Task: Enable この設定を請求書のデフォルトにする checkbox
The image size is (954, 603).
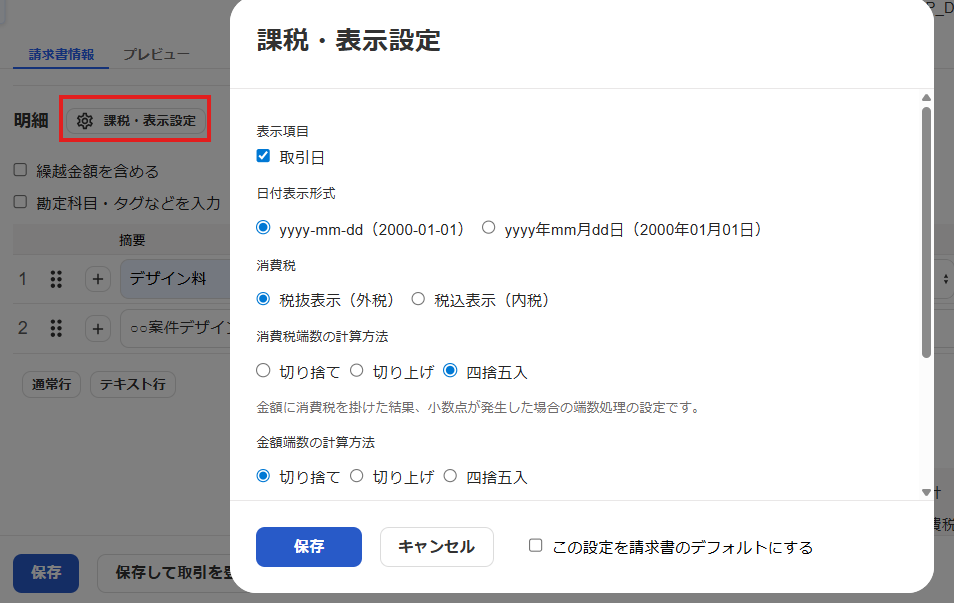Action: click(x=536, y=546)
